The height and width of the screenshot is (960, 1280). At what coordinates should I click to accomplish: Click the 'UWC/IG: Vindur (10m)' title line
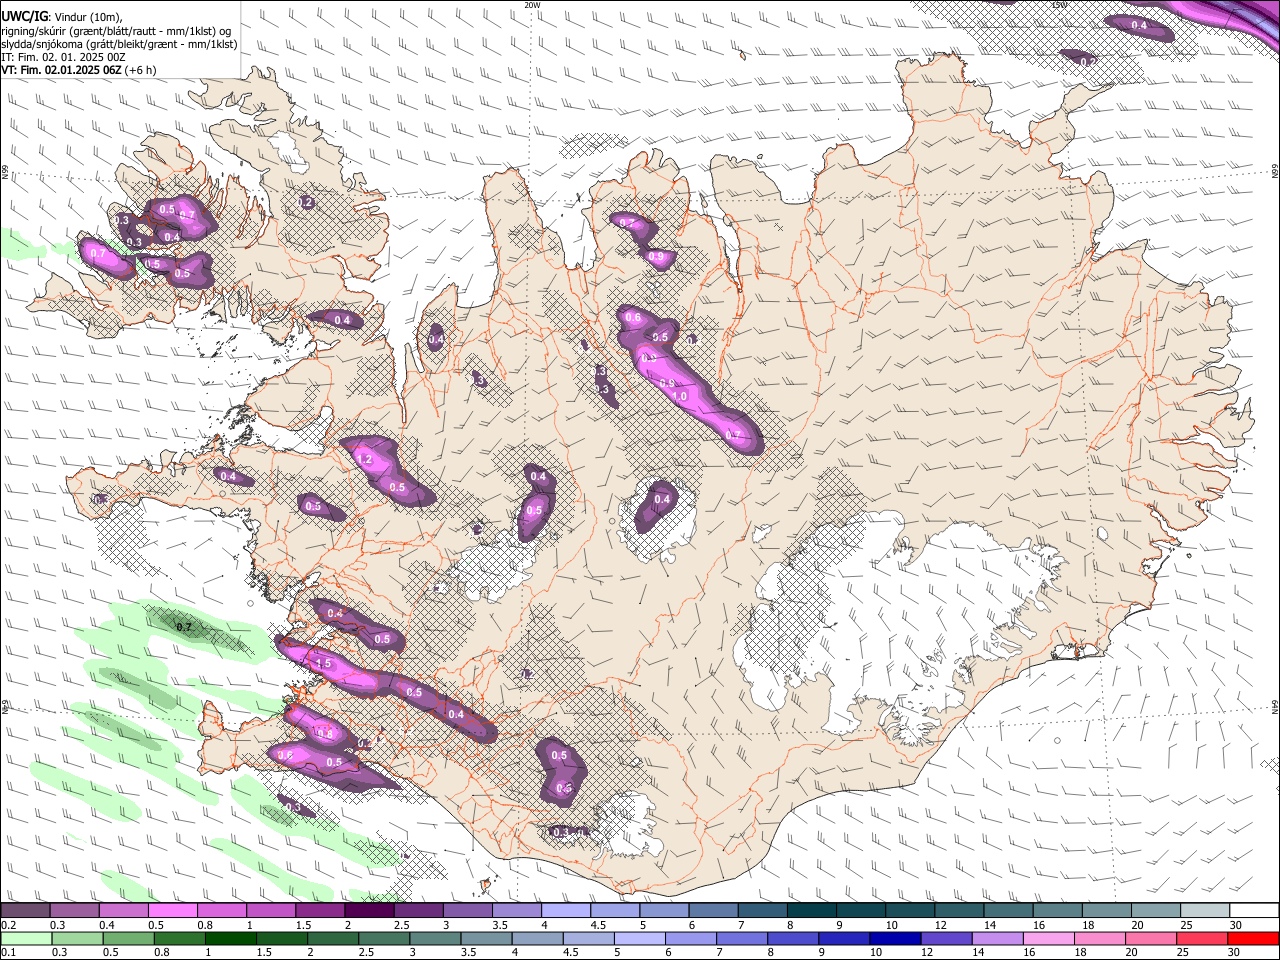pos(62,17)
